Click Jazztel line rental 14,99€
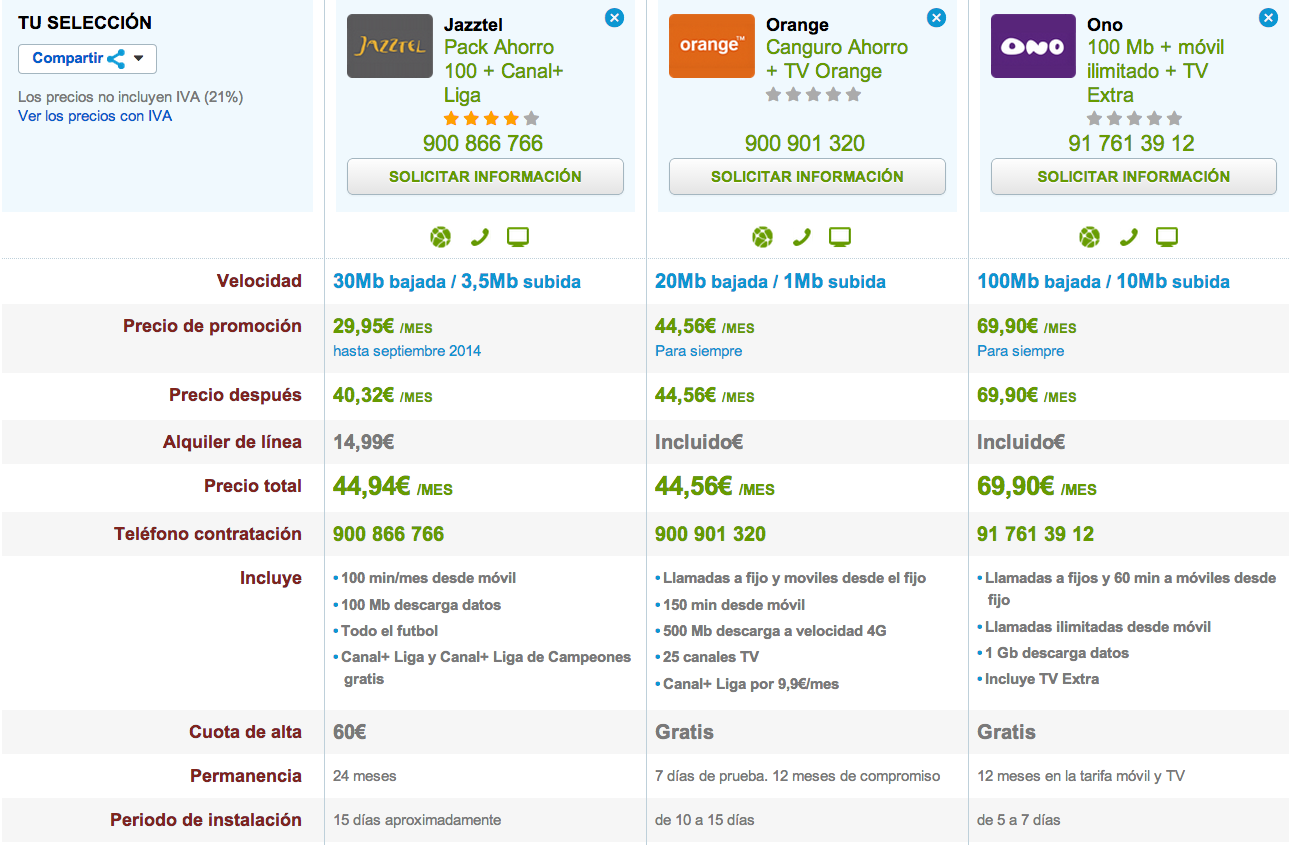1289x845 pixels. [363, 442]
